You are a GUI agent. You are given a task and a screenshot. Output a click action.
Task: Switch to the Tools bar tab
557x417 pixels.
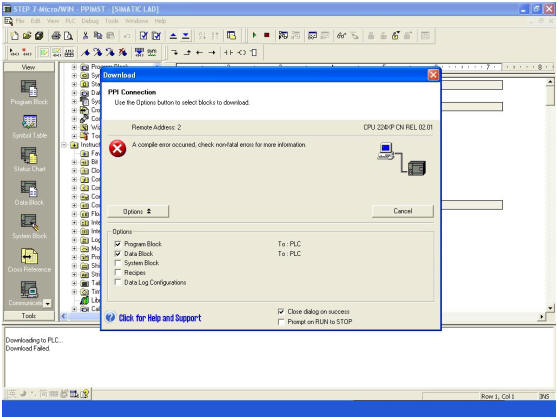tap(29, 316)
